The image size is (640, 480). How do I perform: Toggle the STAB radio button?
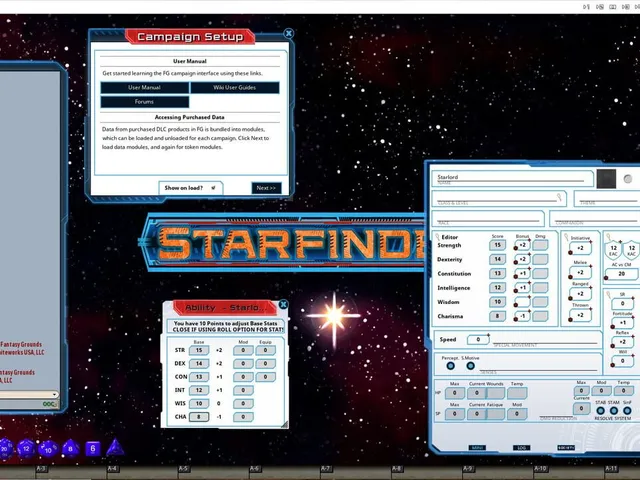point(600,411)
